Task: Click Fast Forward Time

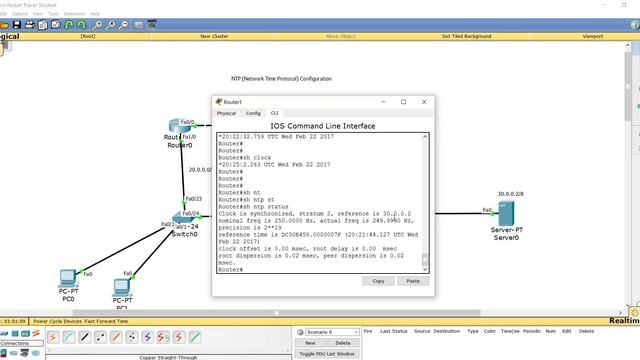Action: click(x=106, y=321)
